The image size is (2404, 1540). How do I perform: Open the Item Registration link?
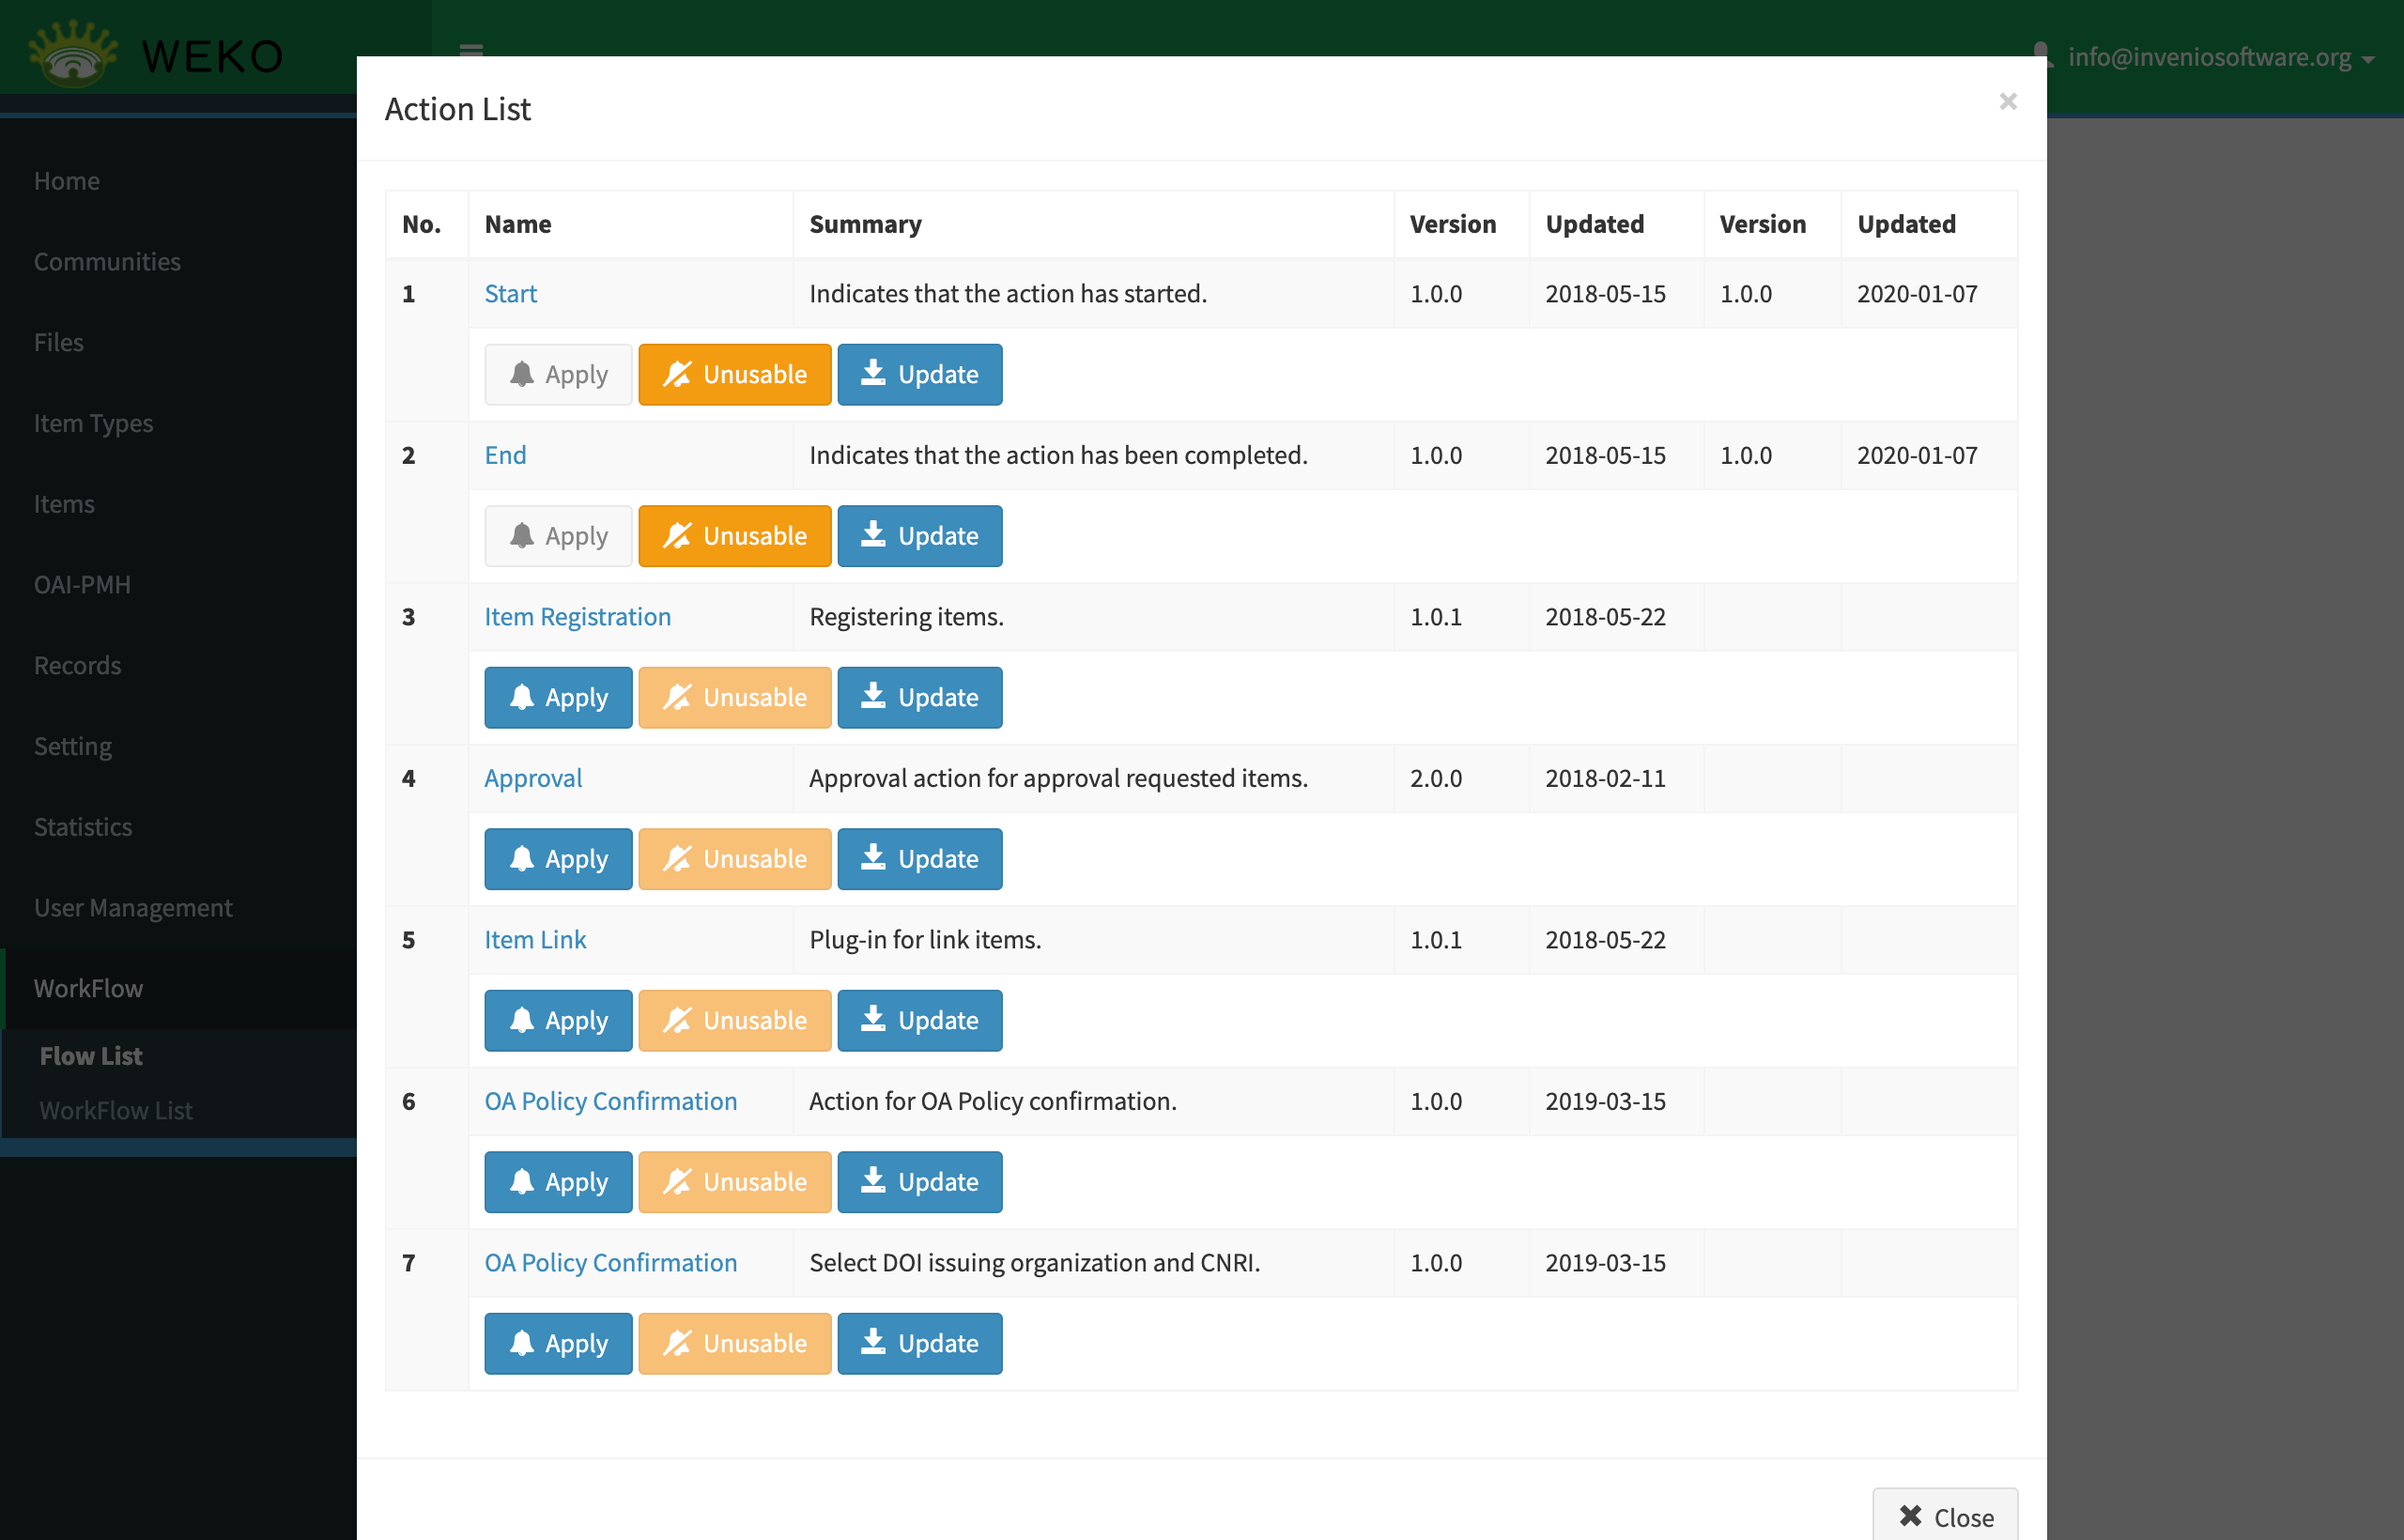click(x=577, y=616)
